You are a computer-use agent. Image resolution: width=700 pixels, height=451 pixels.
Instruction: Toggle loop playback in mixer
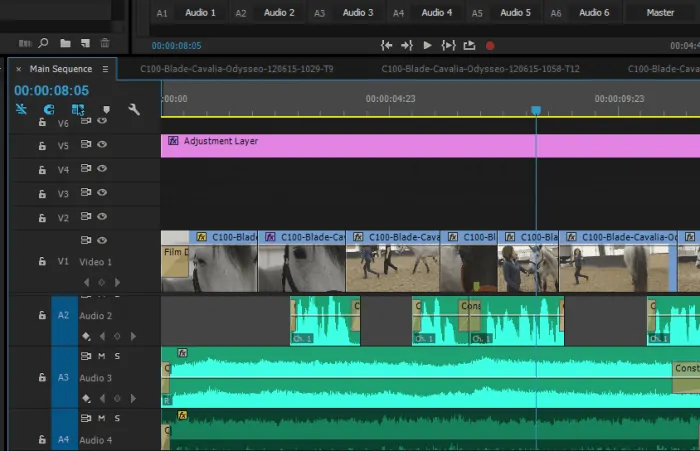pyautogui.click(x=469, y=46)
